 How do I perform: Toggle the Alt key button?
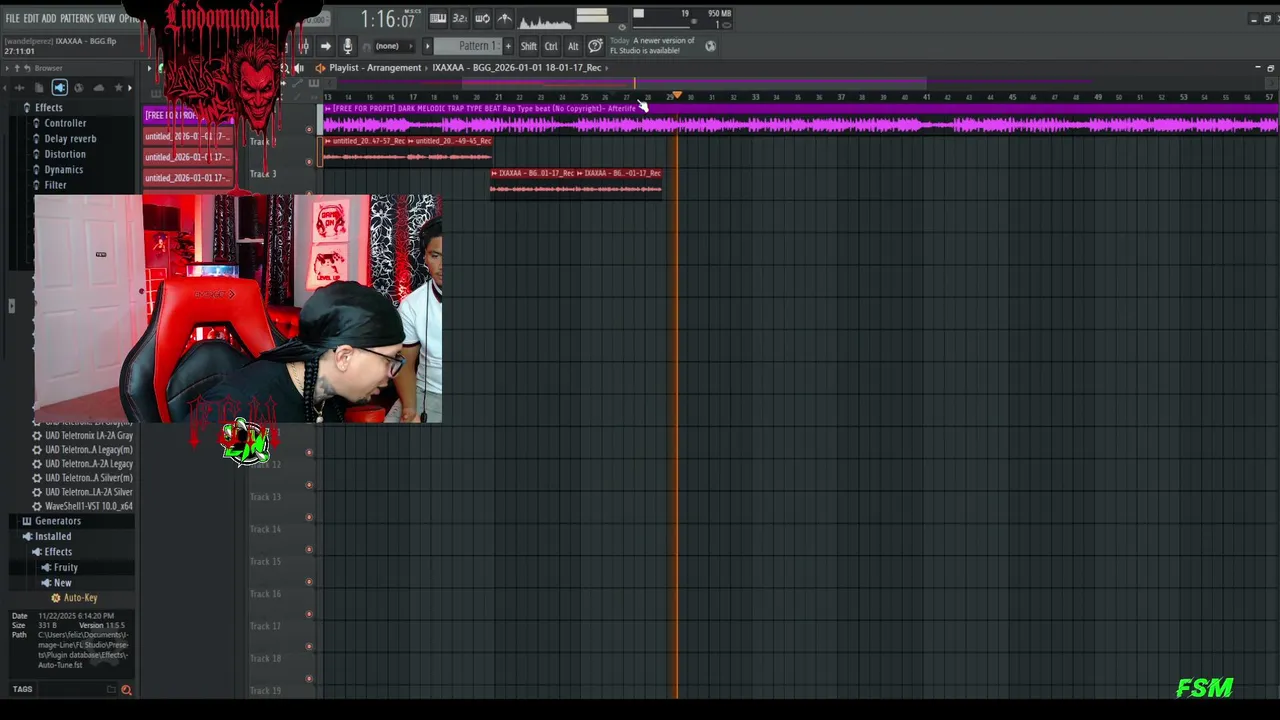573,46
